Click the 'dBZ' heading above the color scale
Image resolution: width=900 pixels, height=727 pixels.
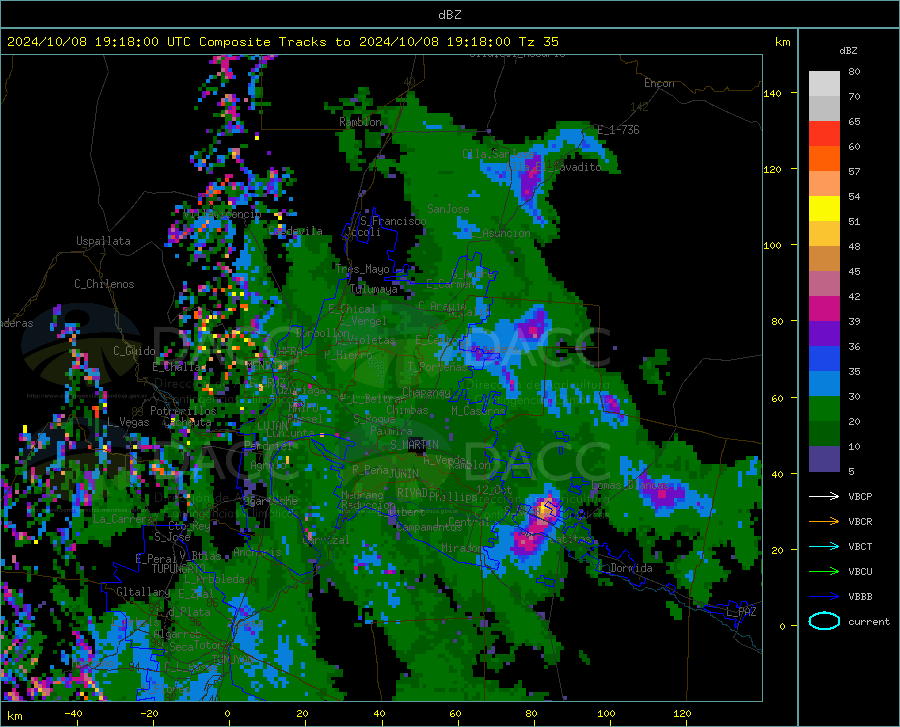pyautogui.click(x=848, y=50)
